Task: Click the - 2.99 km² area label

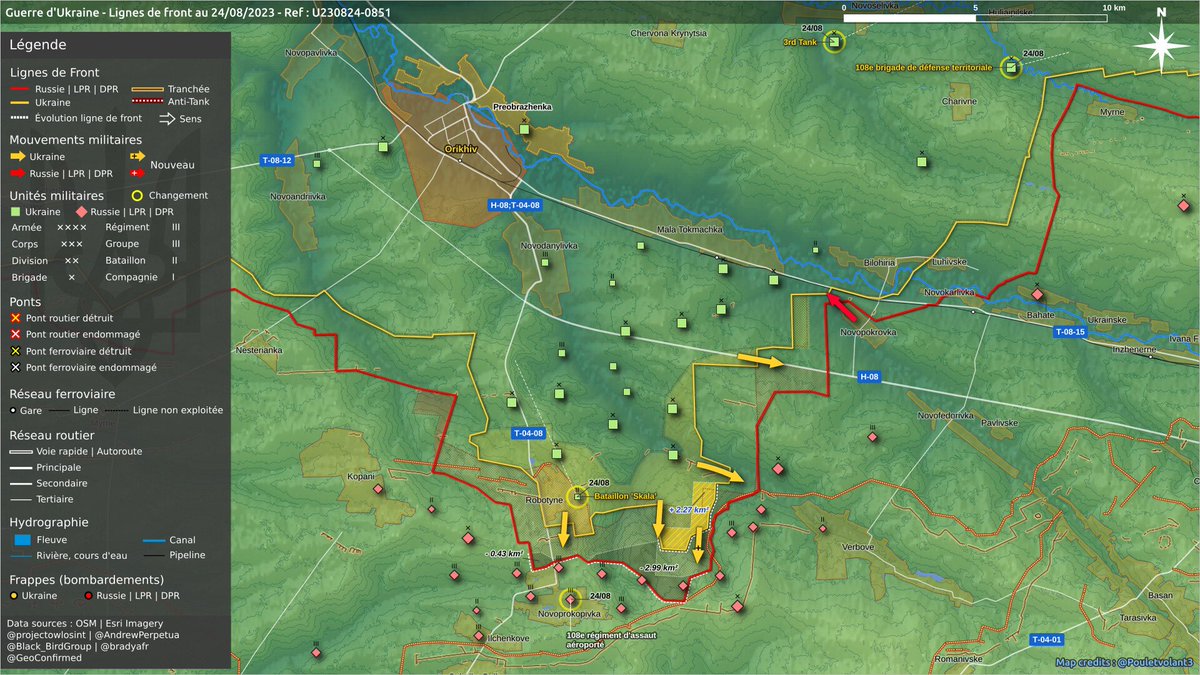Action: pyautogui.click(x=657, y=567)
